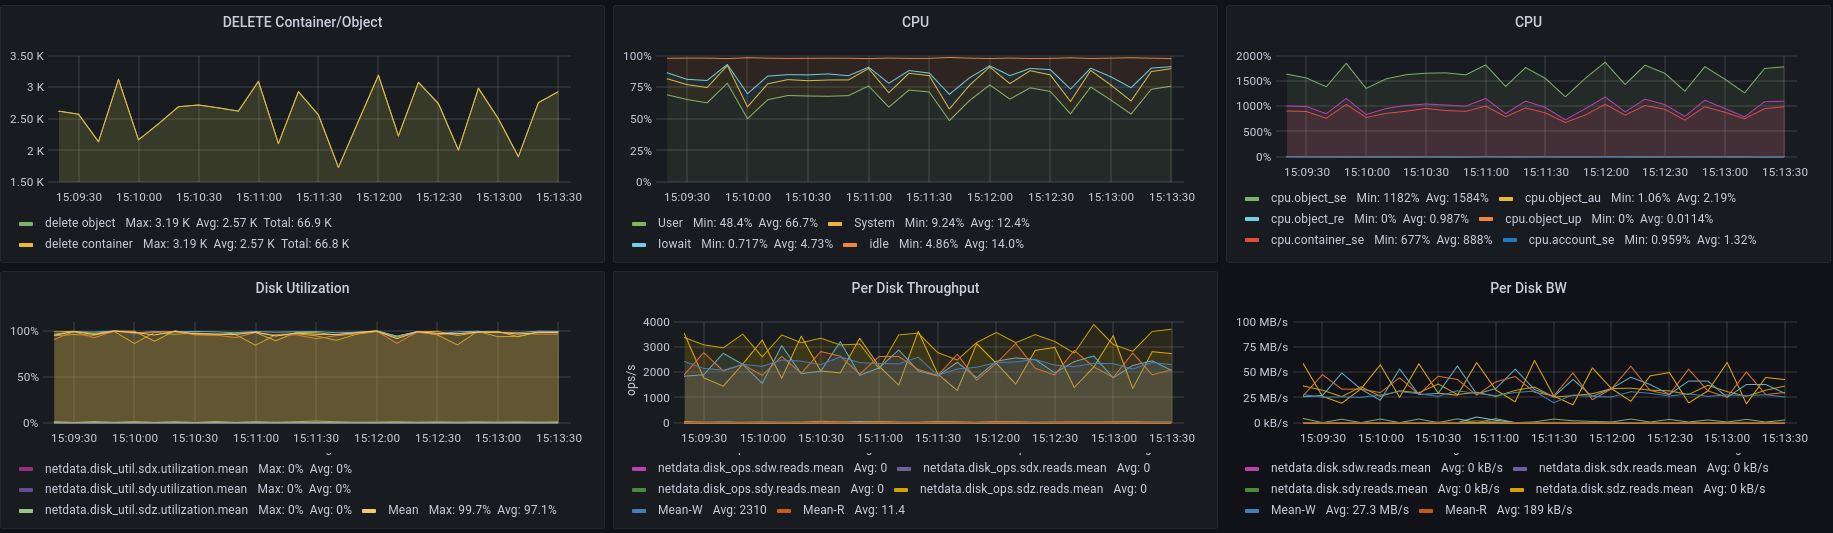
Task: Click the red swatch next to "cpu.container_se"
Action: click(1252, 240)
